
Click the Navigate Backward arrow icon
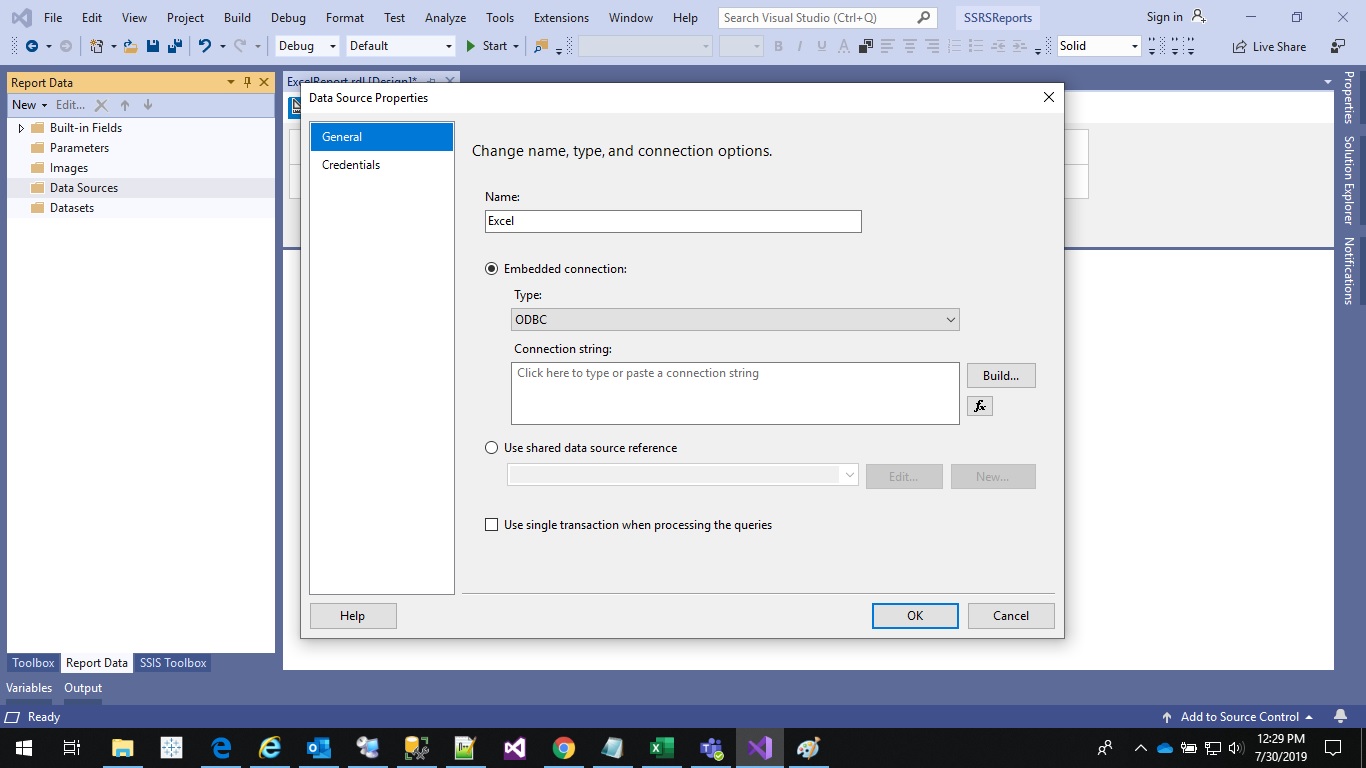pos(31,45)
